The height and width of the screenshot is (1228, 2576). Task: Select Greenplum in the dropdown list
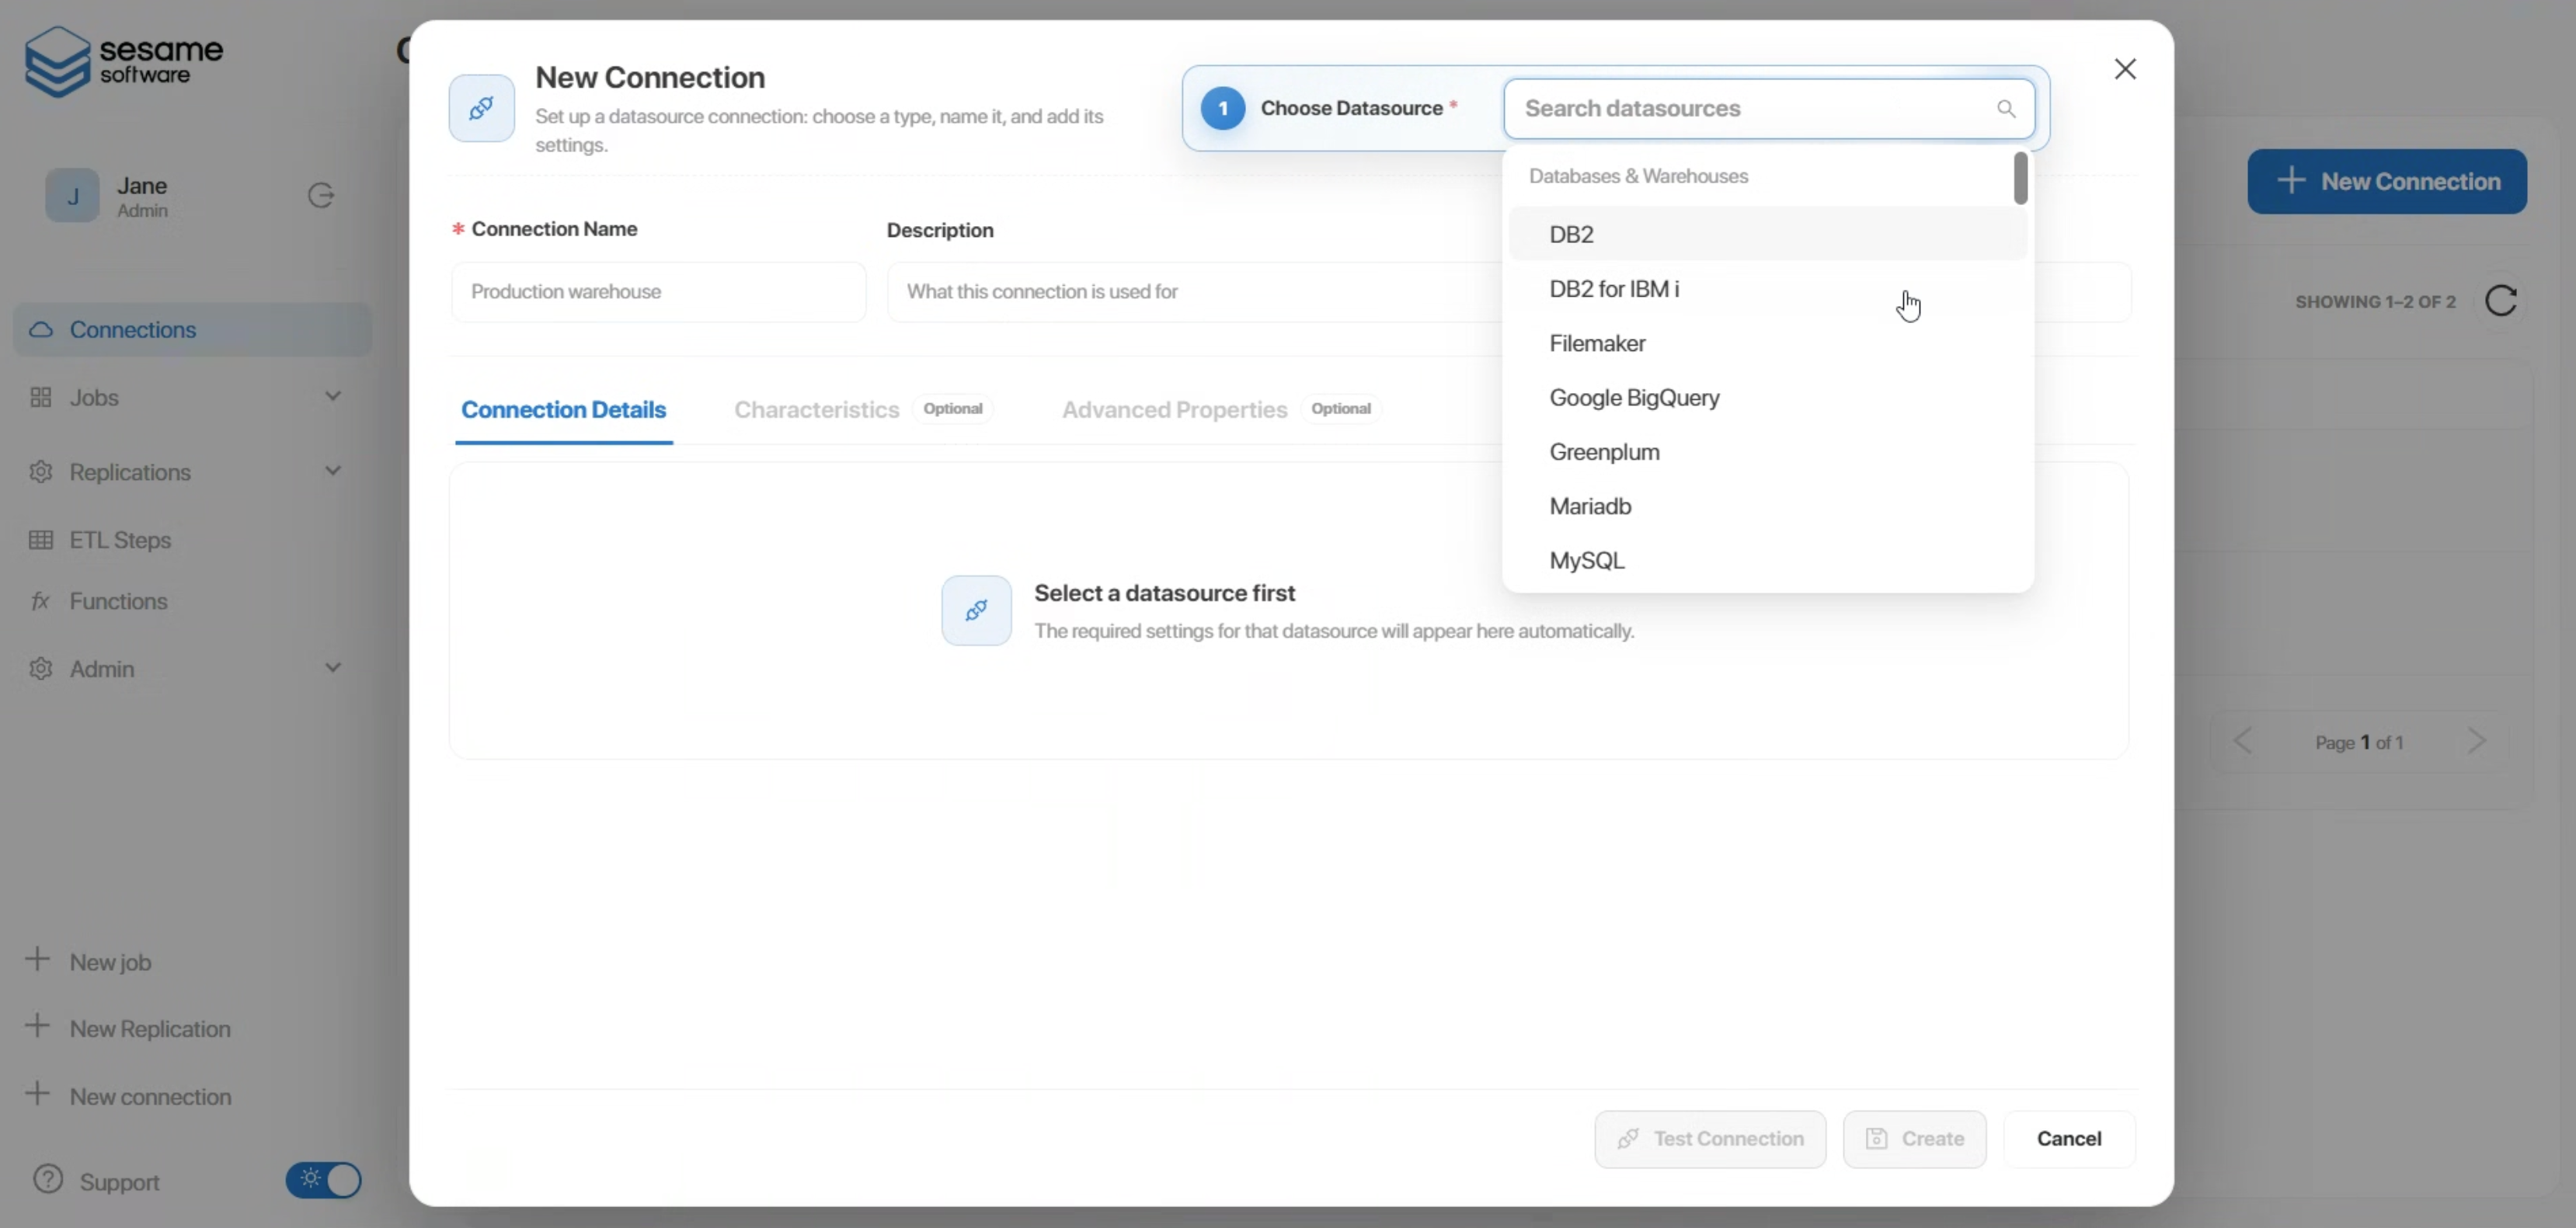point(1767,452)
